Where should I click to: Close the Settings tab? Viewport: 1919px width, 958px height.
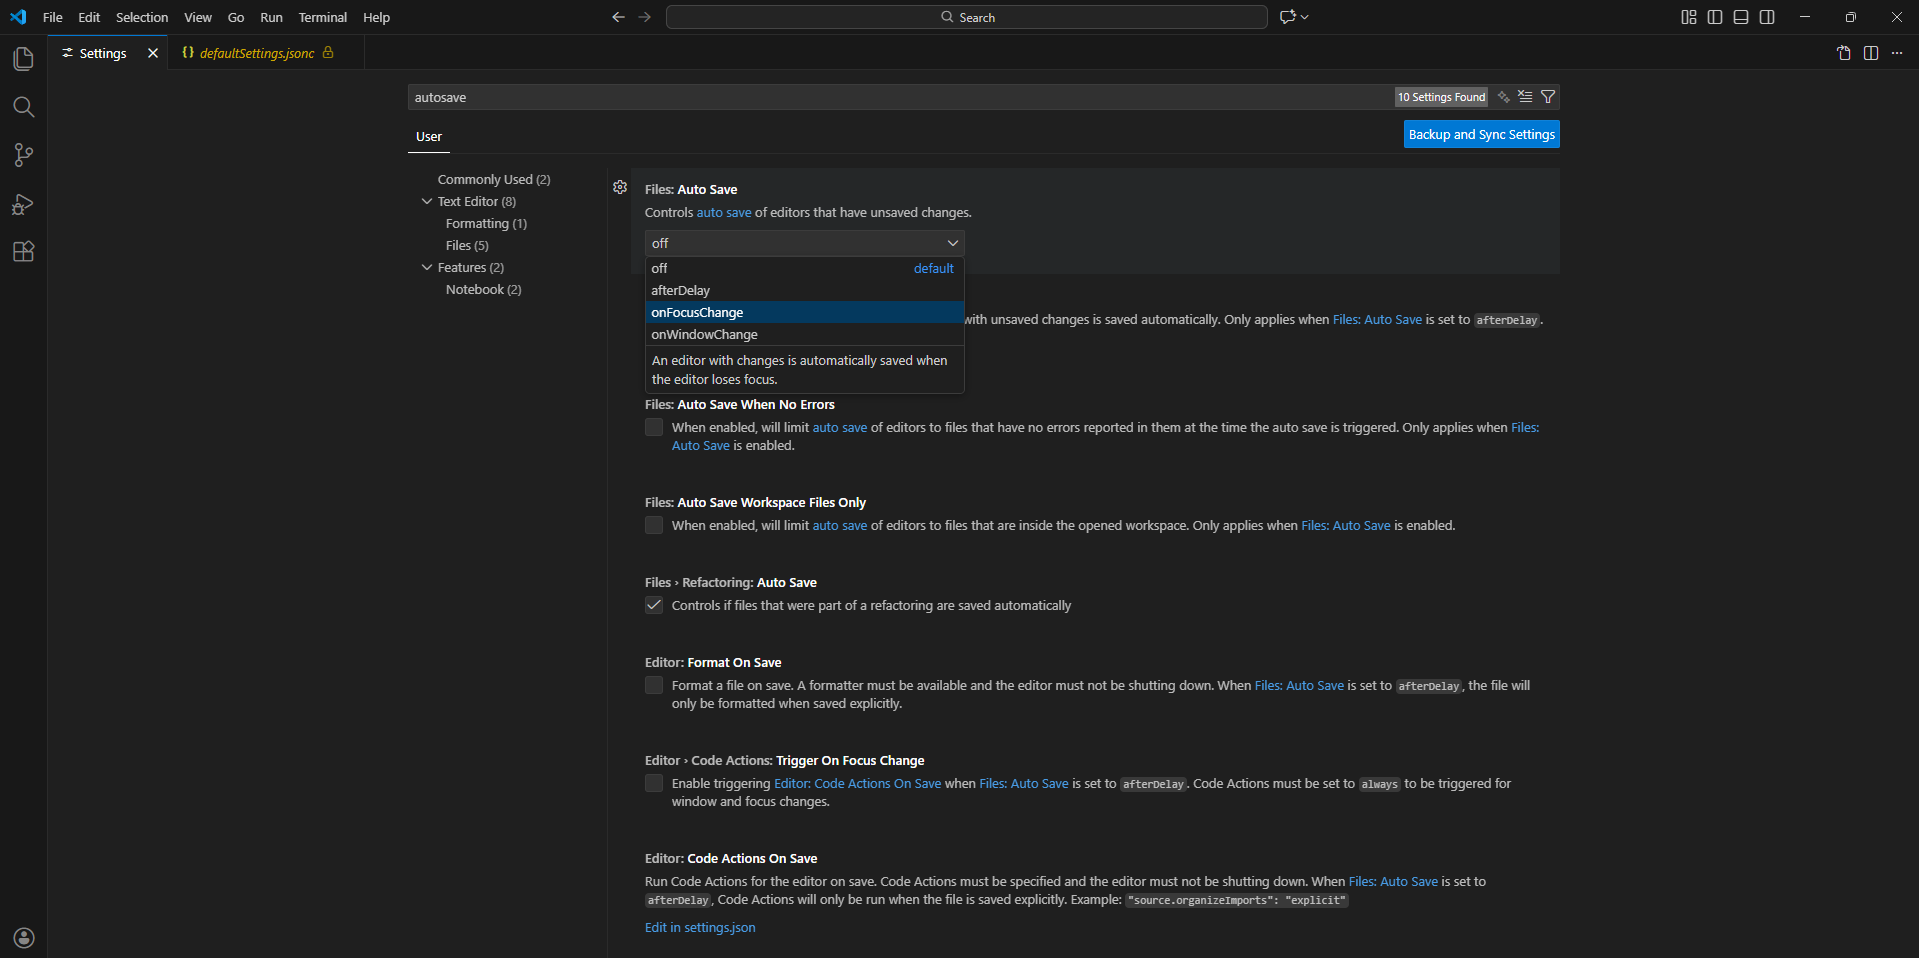[153, 53]
